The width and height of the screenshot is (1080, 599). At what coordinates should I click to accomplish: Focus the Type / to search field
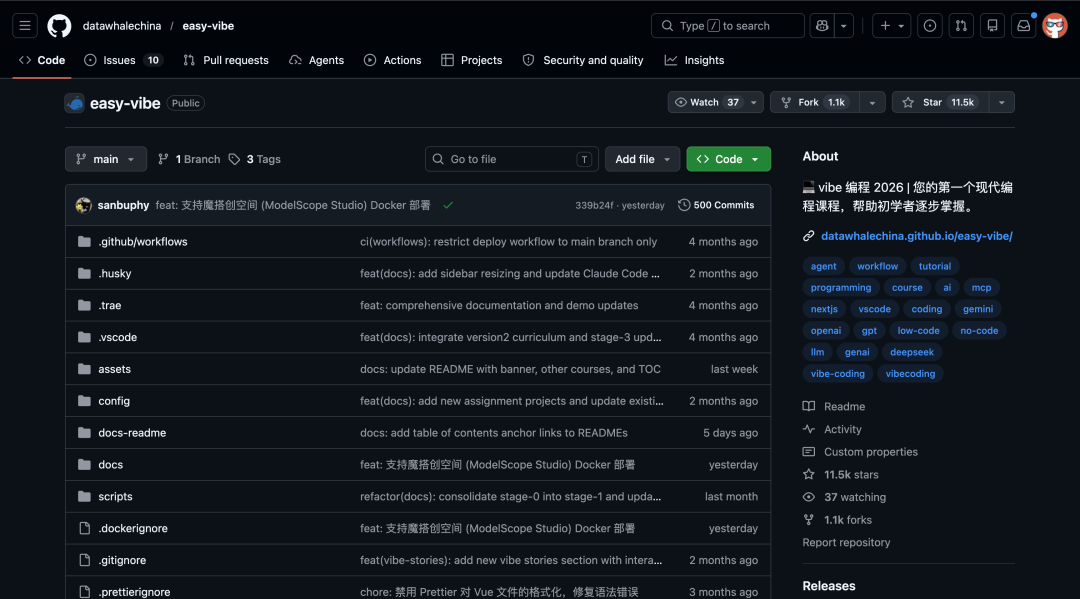pyautogui.click(x=727, y=26)
